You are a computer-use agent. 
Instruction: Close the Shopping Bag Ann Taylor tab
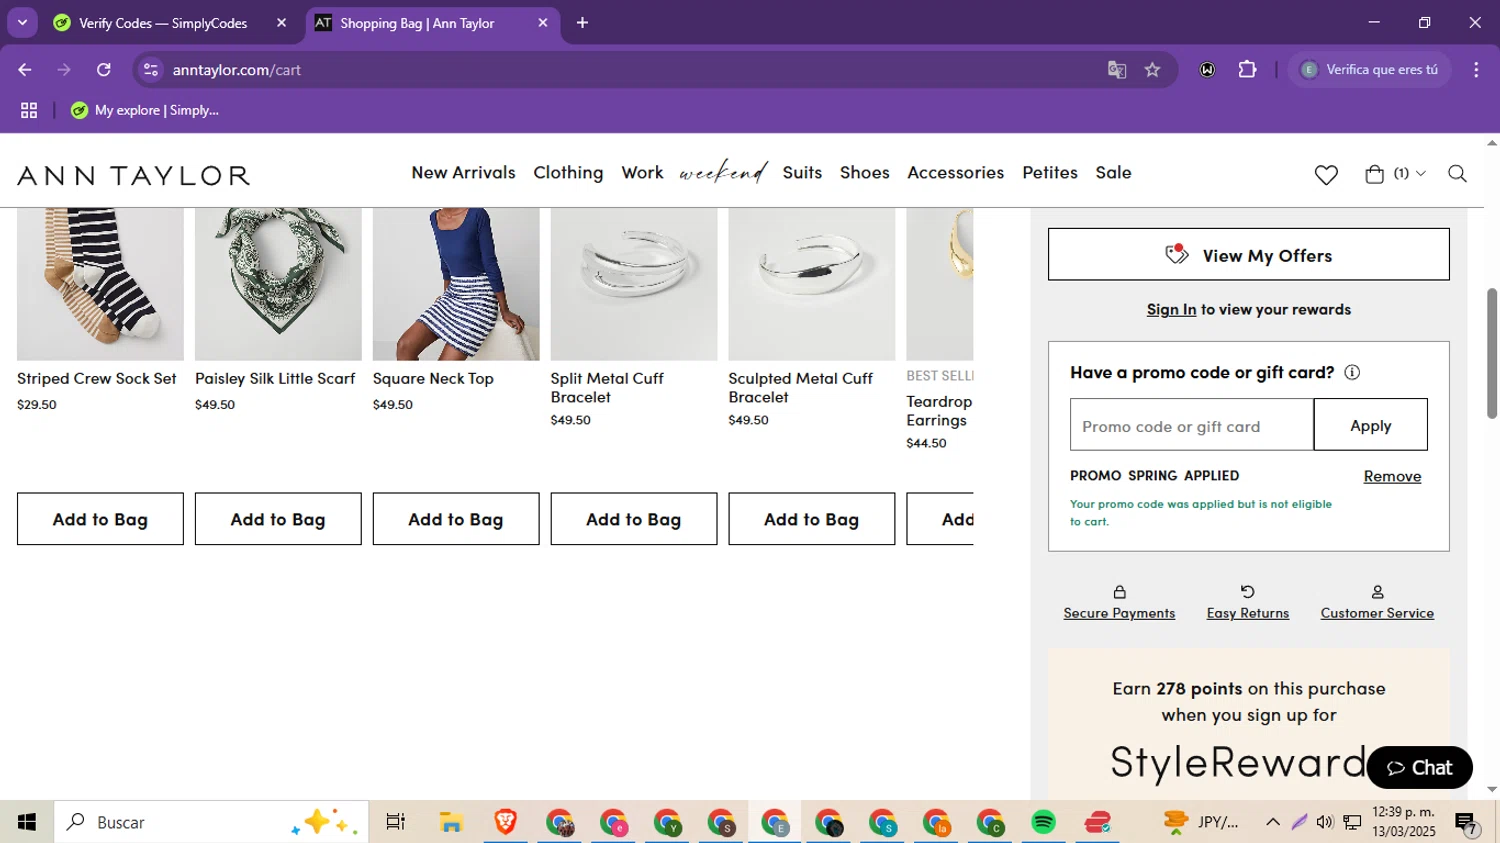tap(543, 23)
